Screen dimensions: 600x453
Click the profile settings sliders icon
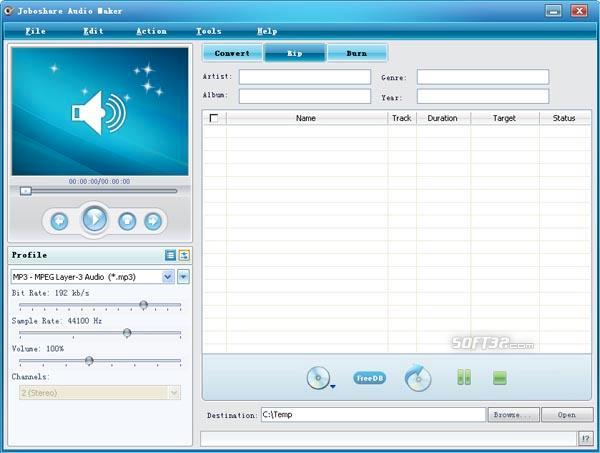pyautogui.click(x=184, y=255)
